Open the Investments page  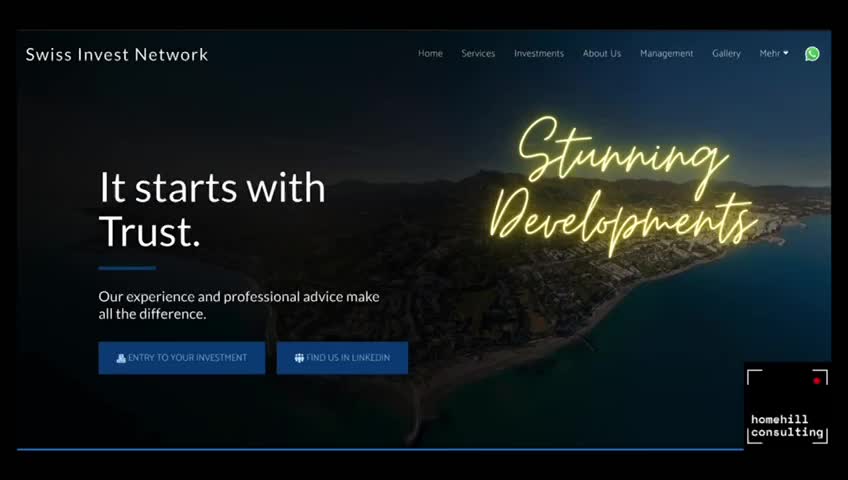coord(539,54)
